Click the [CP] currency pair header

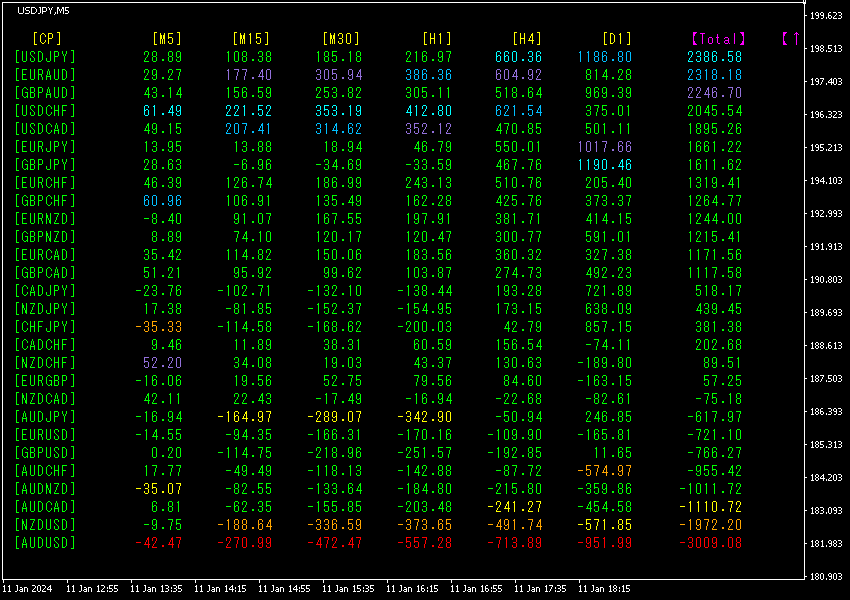coord(47,38)
